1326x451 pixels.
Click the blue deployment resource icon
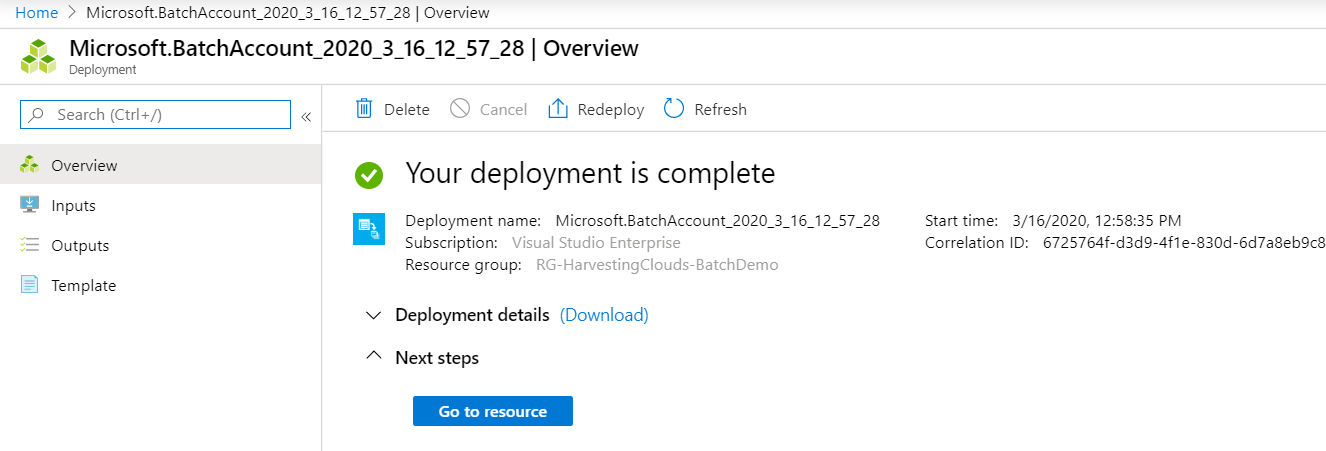coord(369,229)
